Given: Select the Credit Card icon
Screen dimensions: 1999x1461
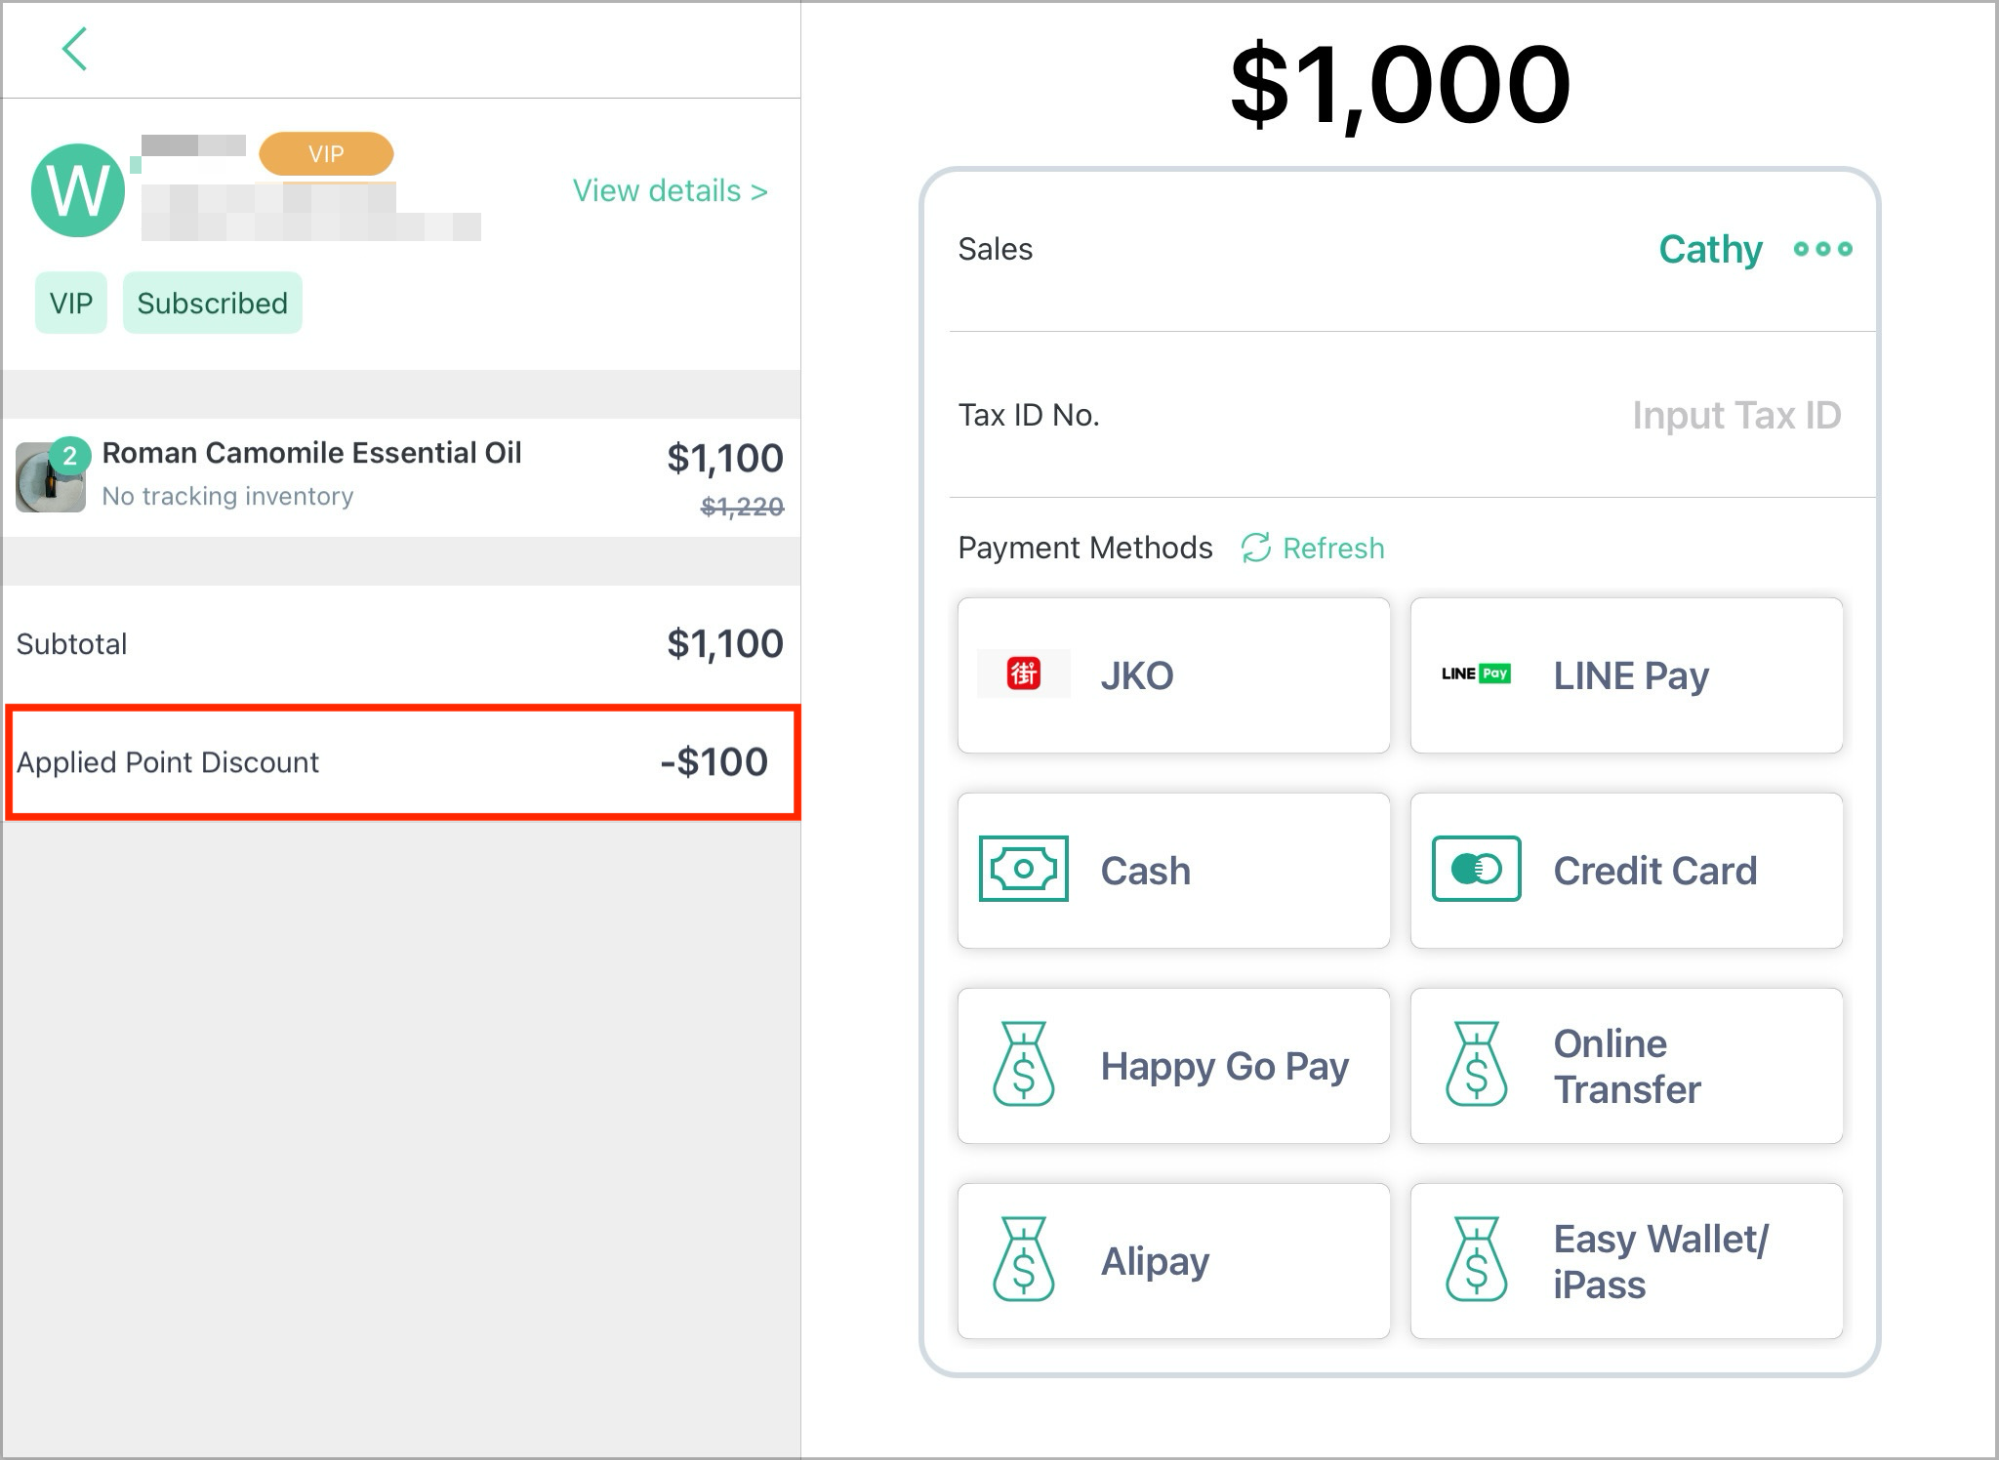Looking at the screenshot, I should (x=1476, y=869).
